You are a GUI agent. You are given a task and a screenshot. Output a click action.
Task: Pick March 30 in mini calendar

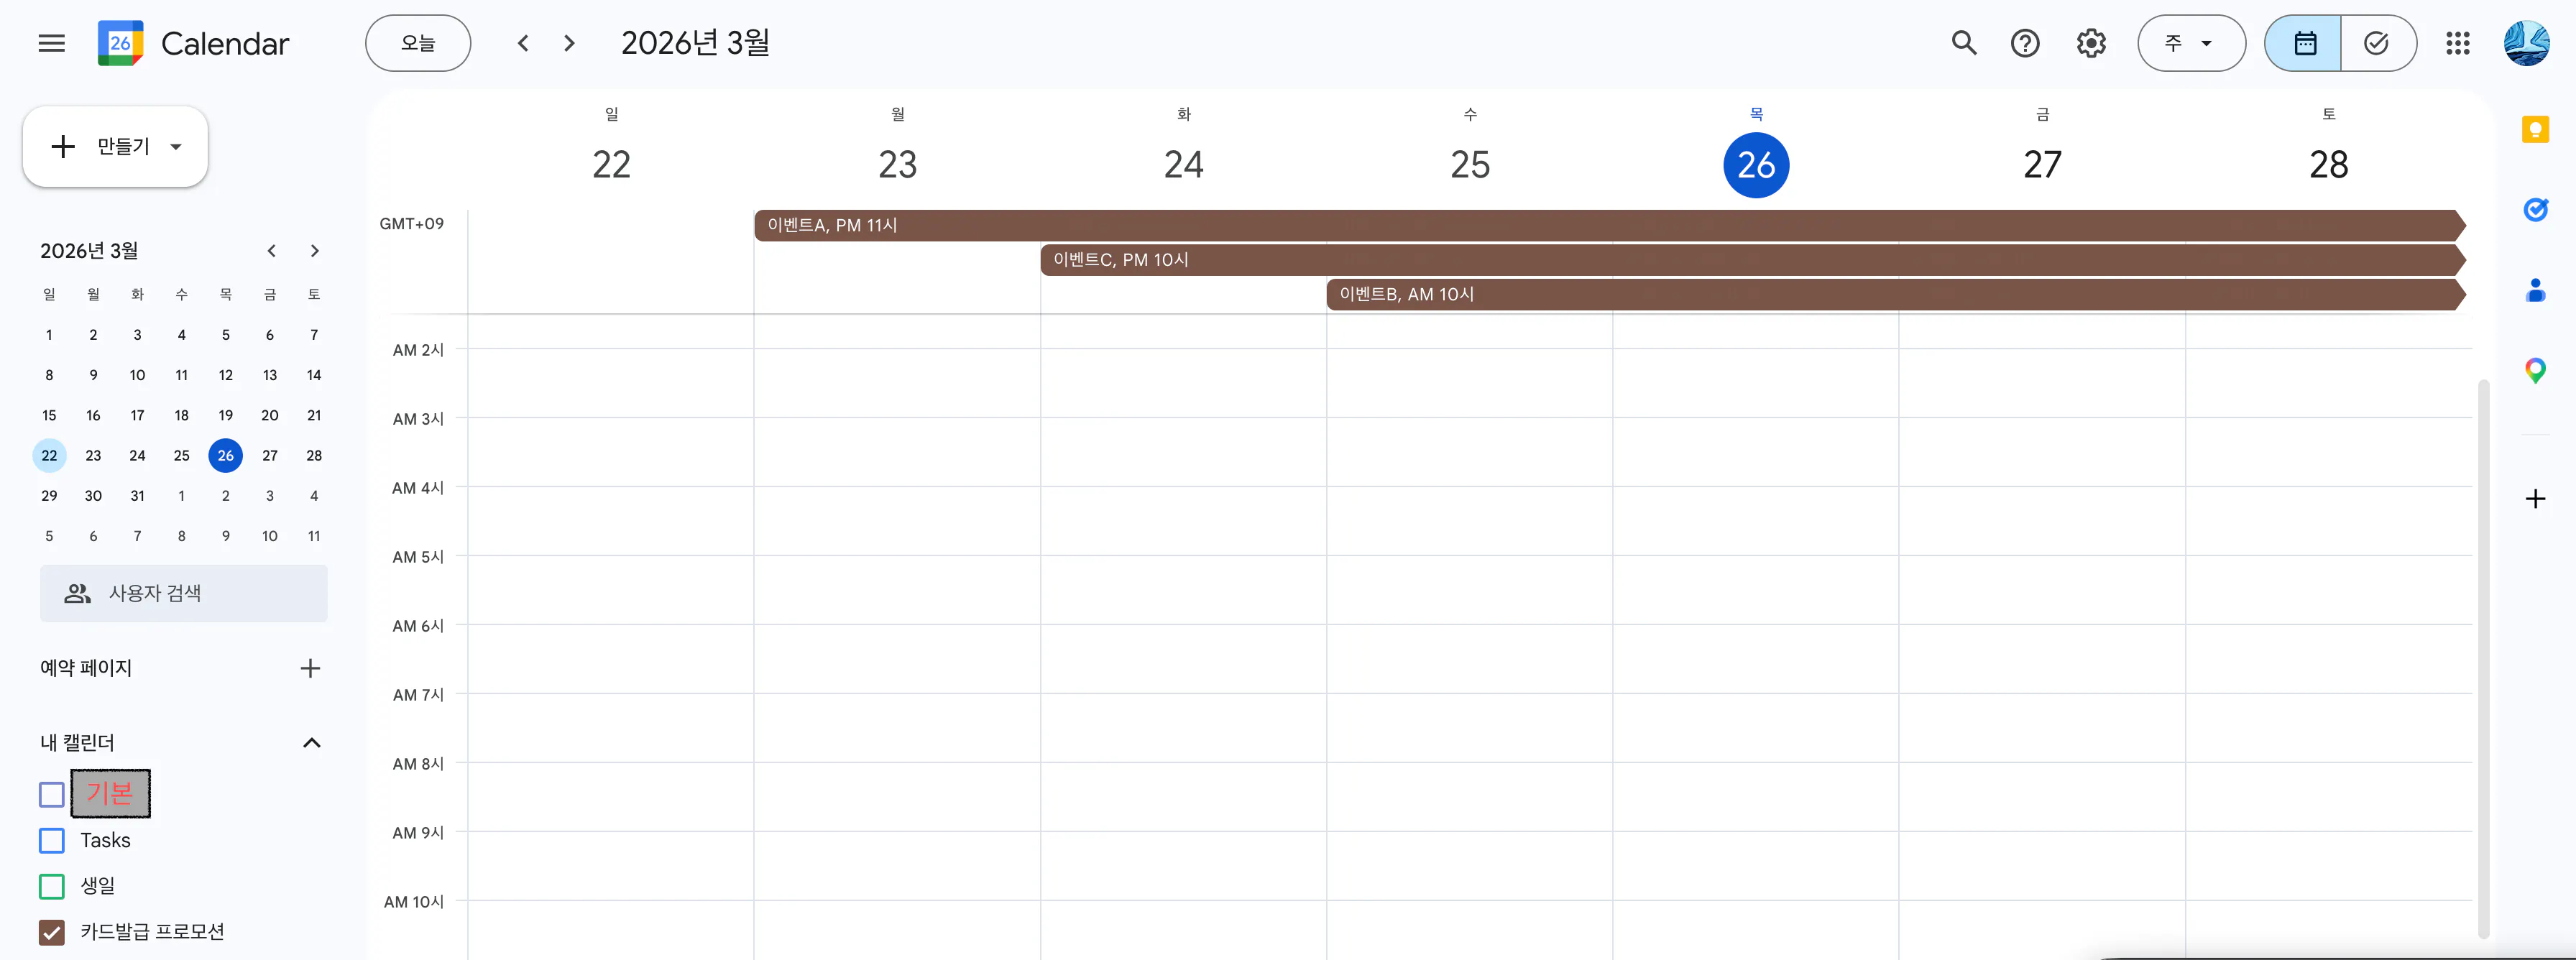93,496
